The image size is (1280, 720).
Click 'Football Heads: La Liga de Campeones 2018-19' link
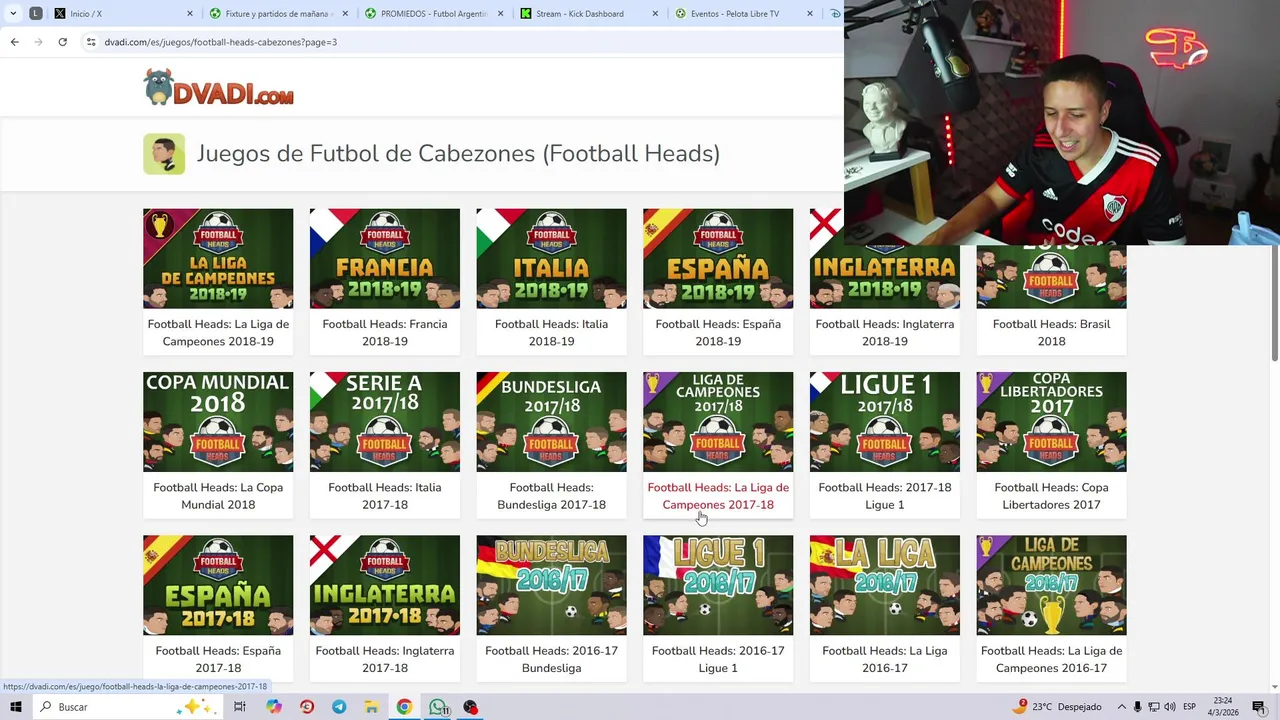(218, 333)
